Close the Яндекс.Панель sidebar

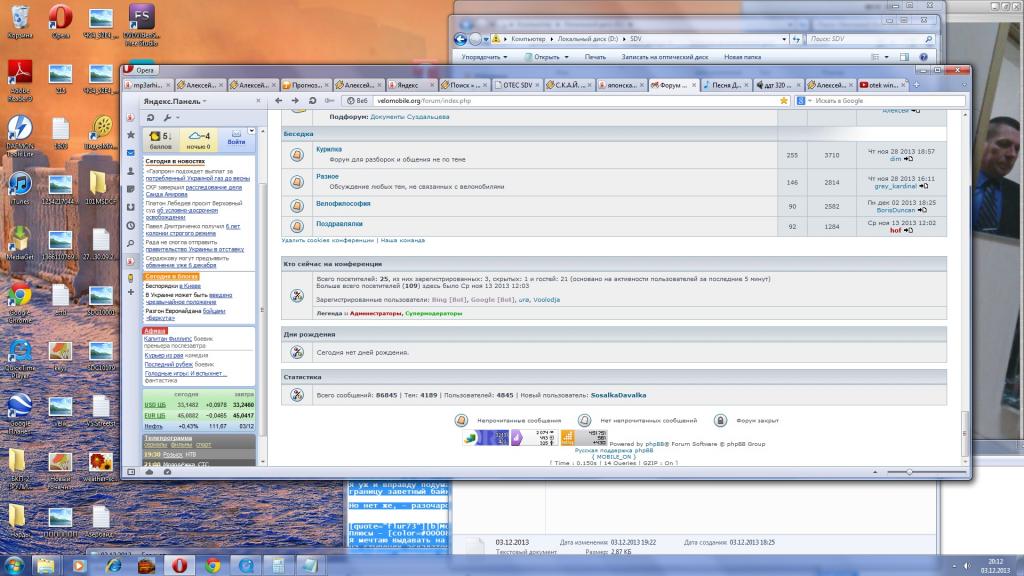[x=258, y=101]
